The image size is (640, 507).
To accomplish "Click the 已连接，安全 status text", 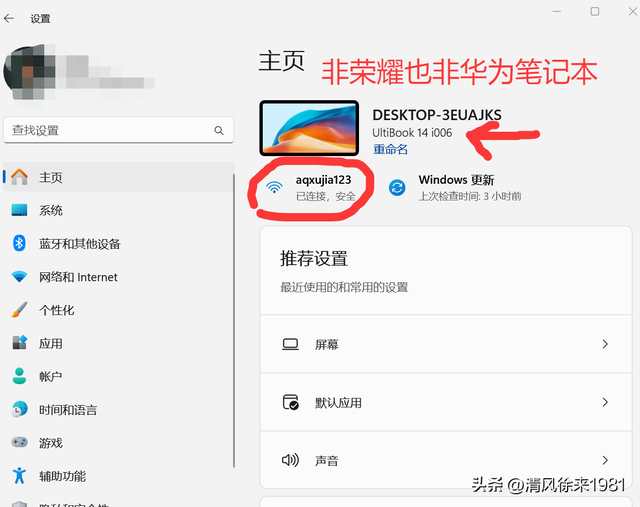I will click(x=326, y=196).
